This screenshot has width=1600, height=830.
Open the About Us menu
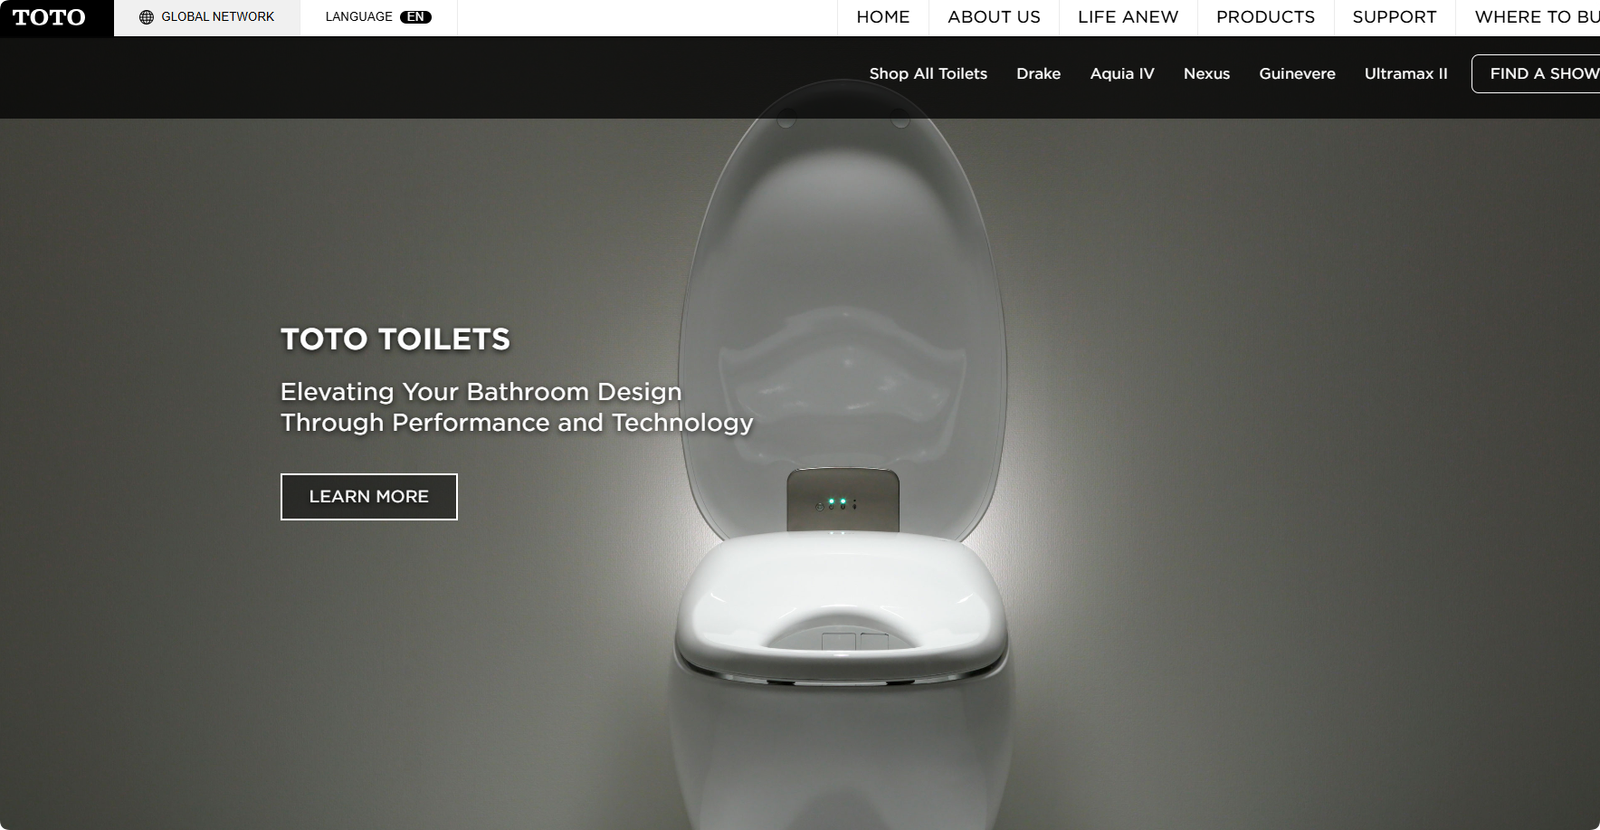[x=994, y=17]
